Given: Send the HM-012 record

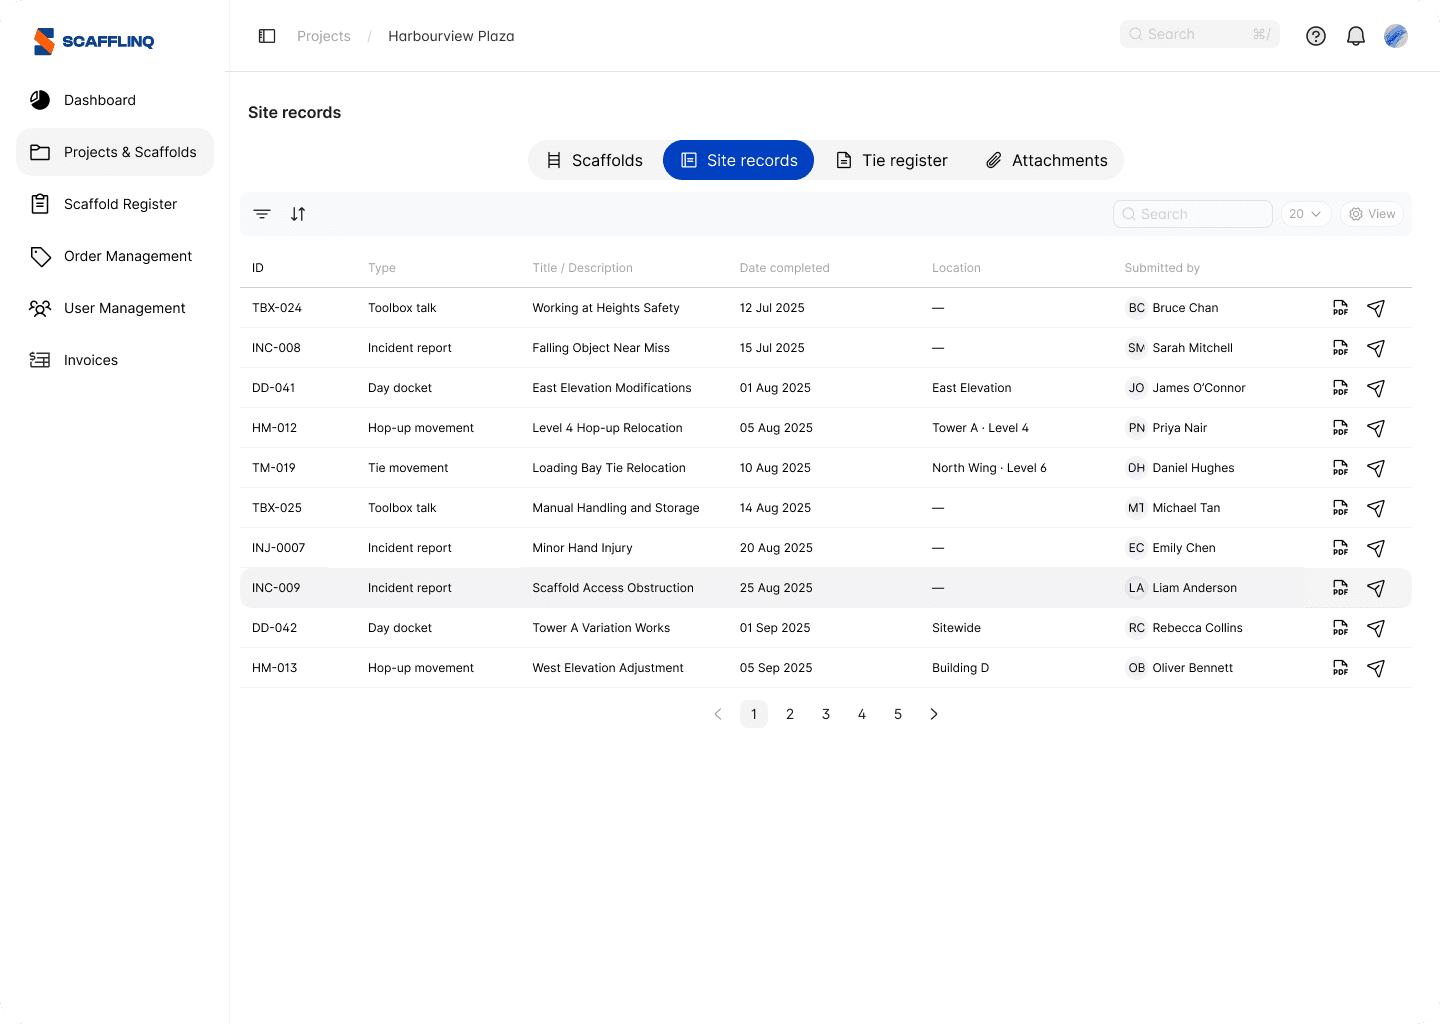Looking at the screenshot, I should [1376, 428].
